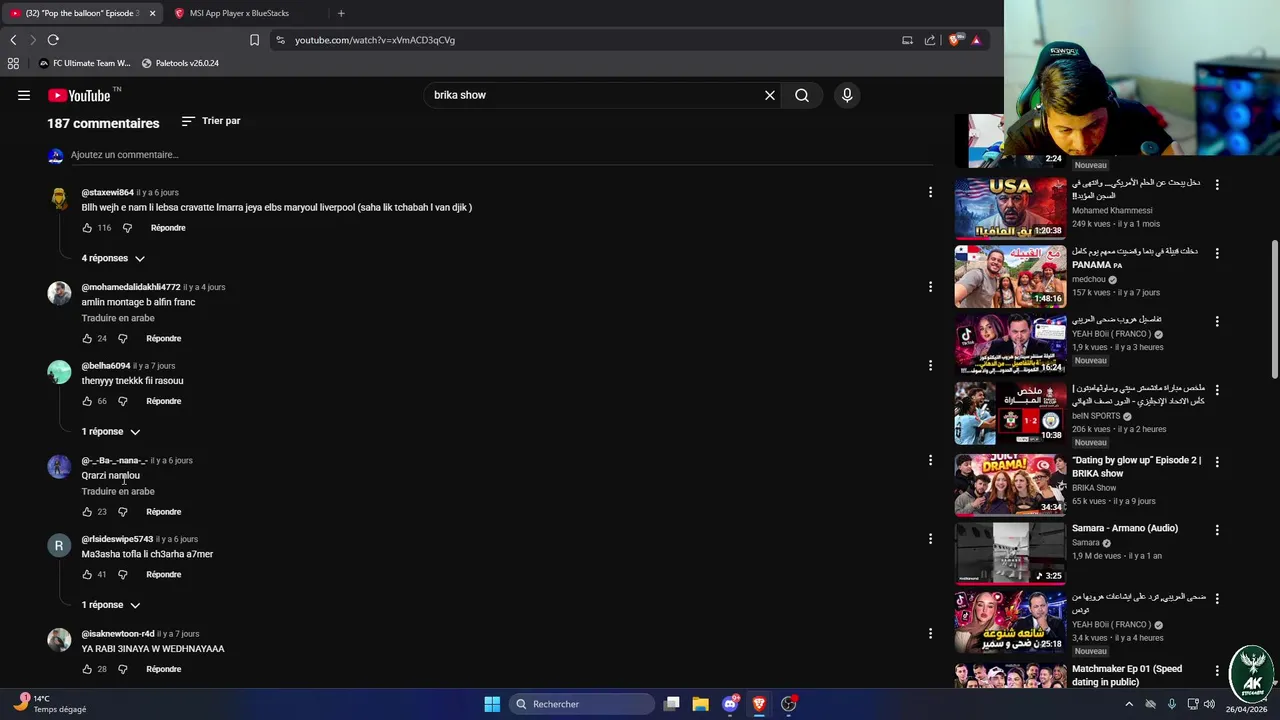Image resolution: width=1280 pixels, height=720 pixels.
Task: Bookmark this page using the bookmark icon
Action: point(254,40)
